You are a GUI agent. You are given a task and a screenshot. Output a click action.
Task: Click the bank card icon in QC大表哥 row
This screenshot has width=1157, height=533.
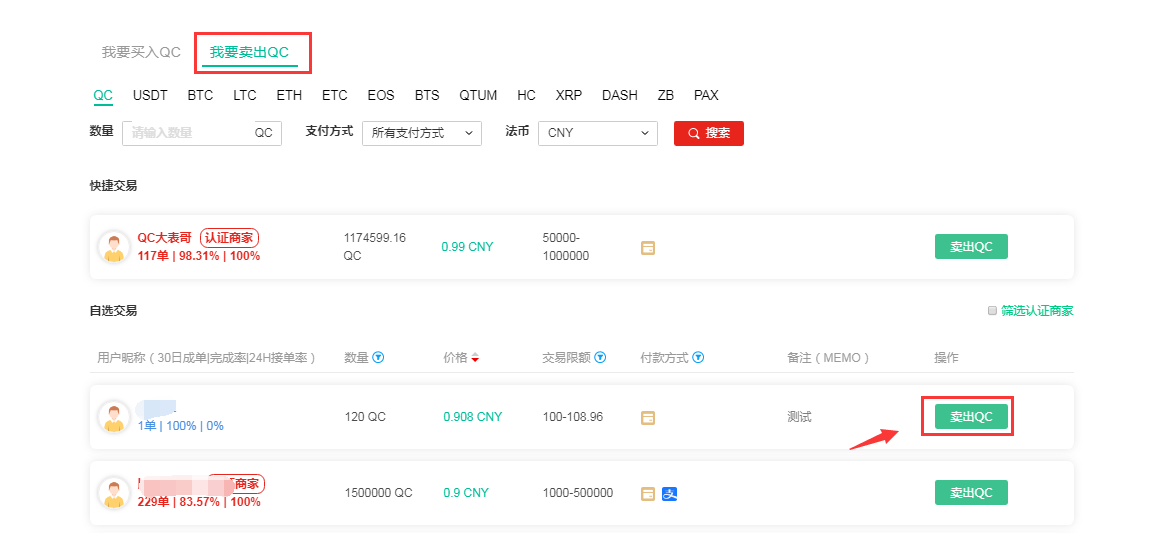(x=648, y=247)
